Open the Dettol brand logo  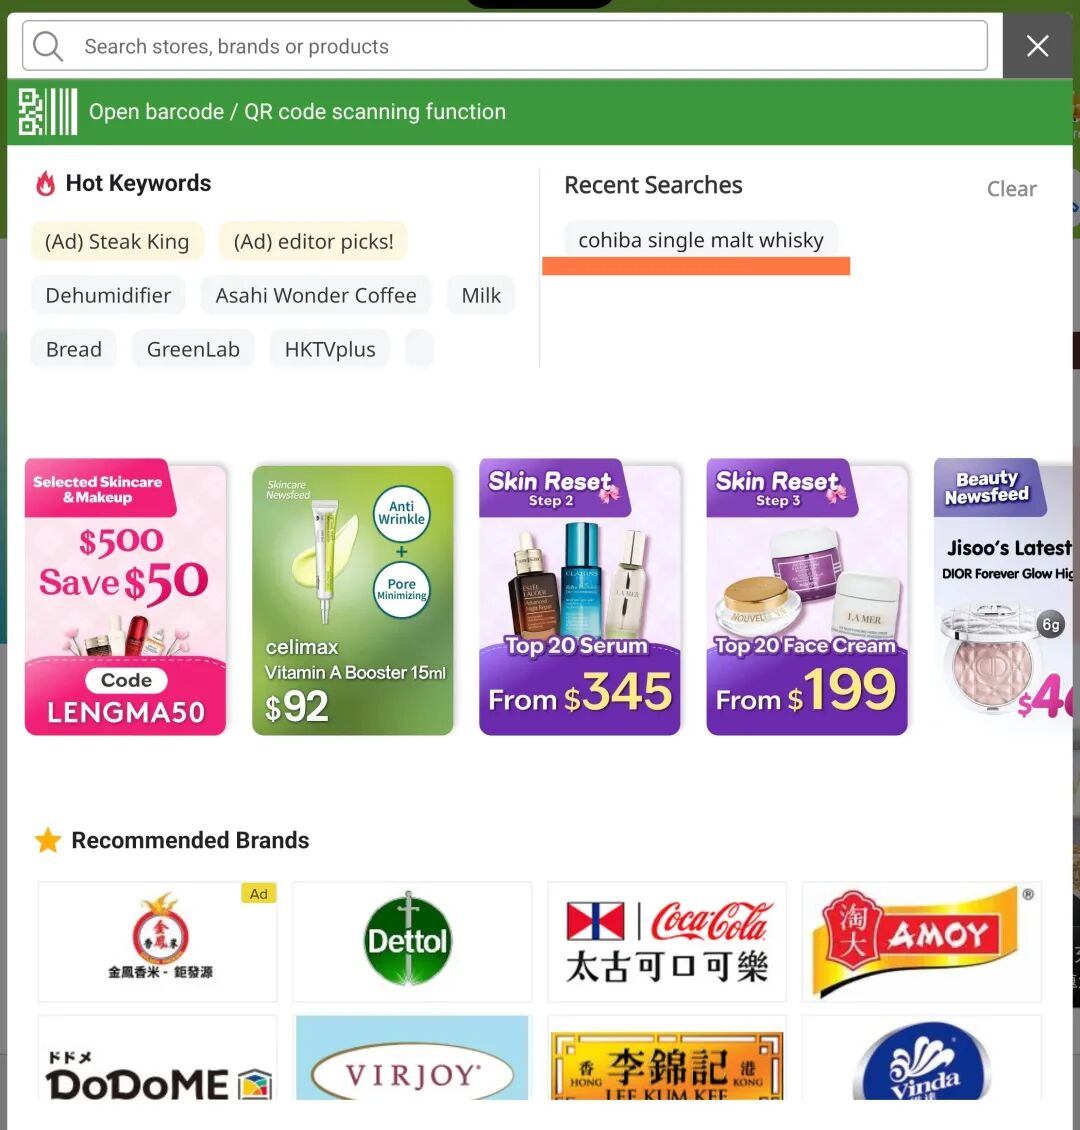pyautogui.click(x=411, y=941)
